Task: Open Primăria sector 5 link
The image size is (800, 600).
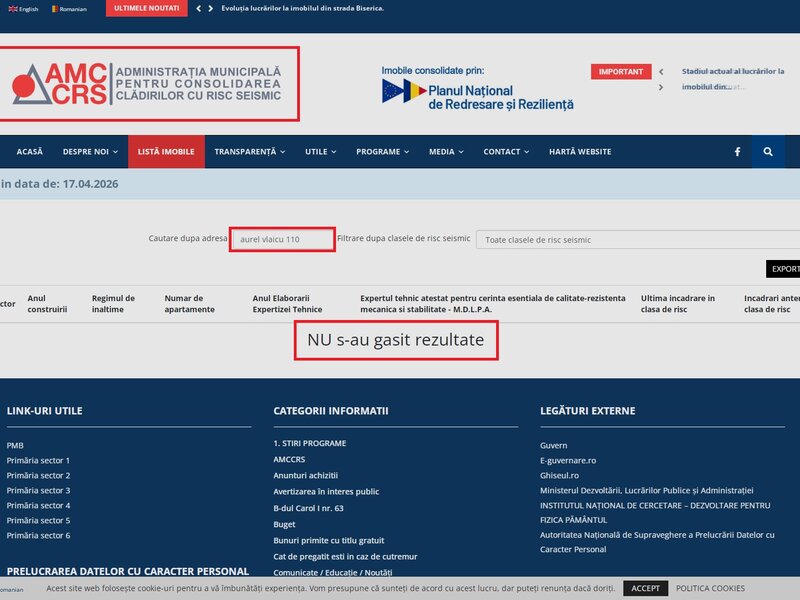Action: 38,520
